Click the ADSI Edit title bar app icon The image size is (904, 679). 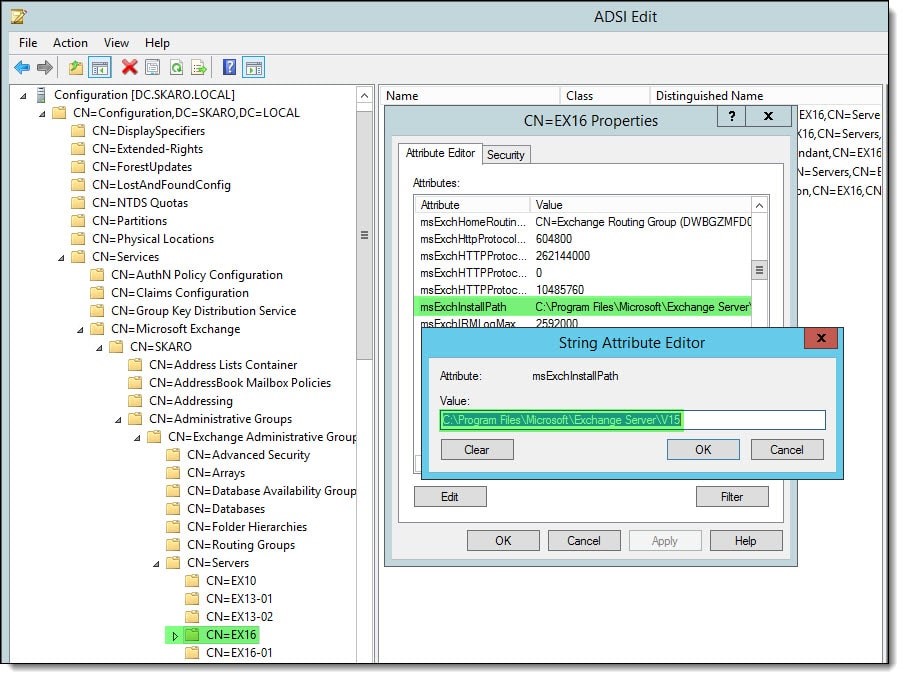click(18, 16)
